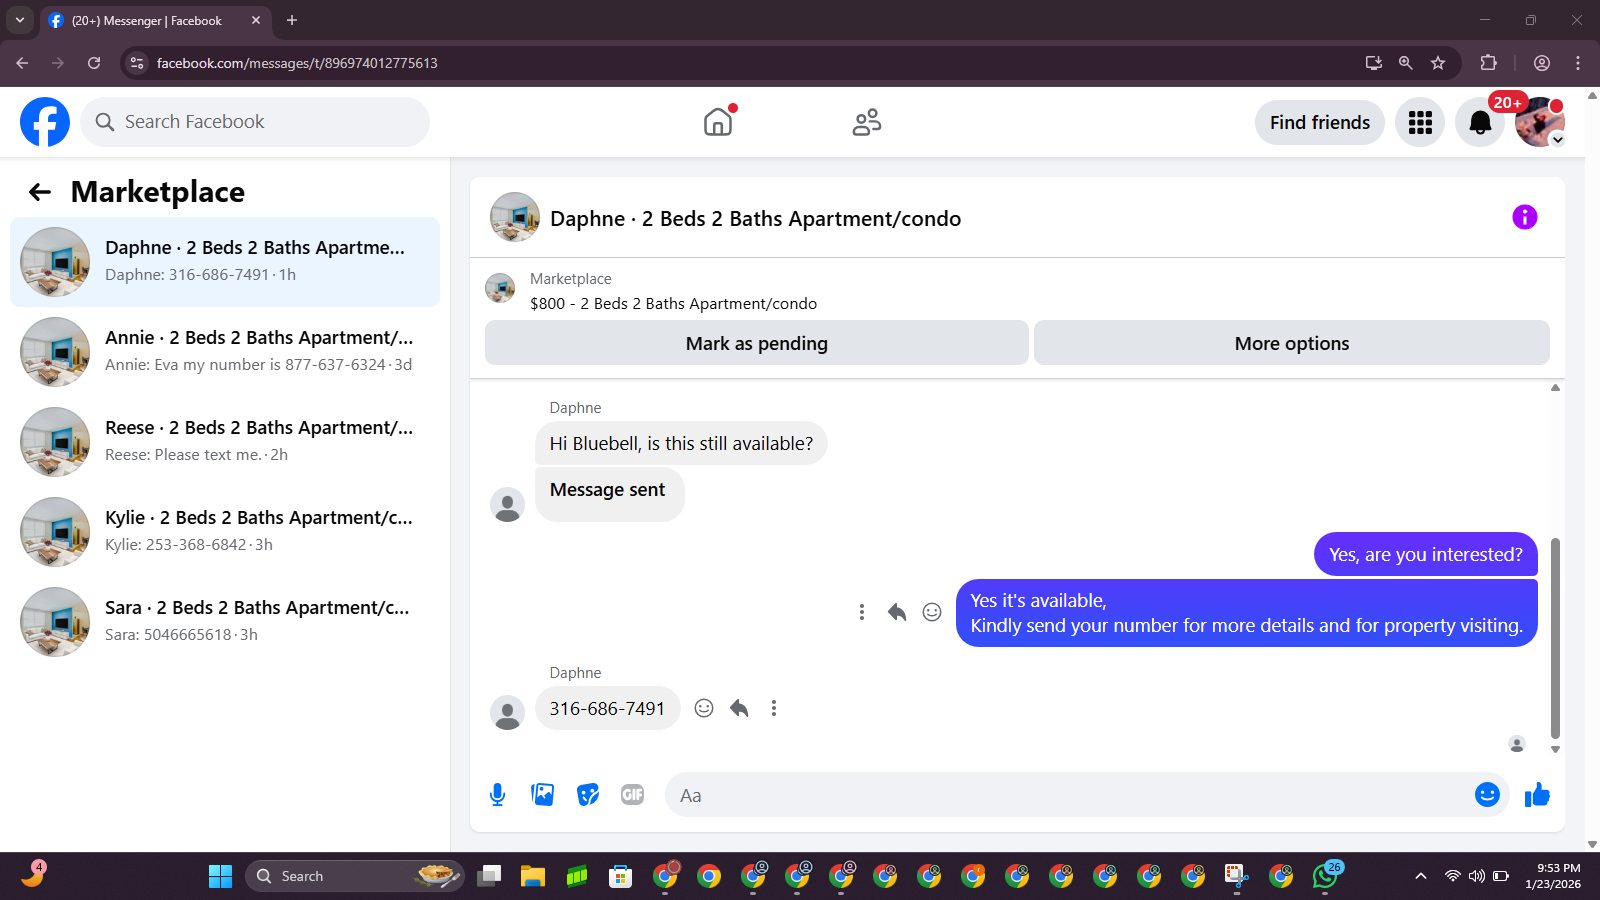Click the 'Hi Bluebell, is this still available?' message
This screenshot has width=1600, height=900.
pos(681,443)
